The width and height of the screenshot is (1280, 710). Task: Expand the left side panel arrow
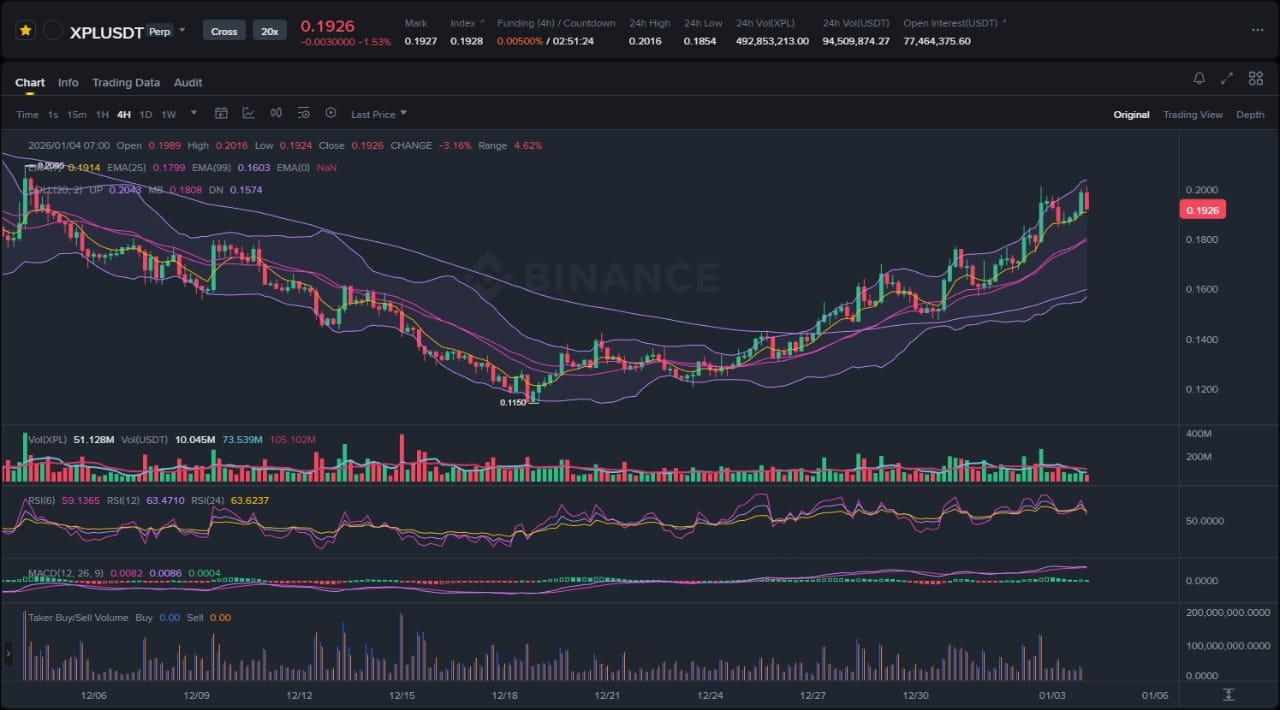(x=9, y=653)
